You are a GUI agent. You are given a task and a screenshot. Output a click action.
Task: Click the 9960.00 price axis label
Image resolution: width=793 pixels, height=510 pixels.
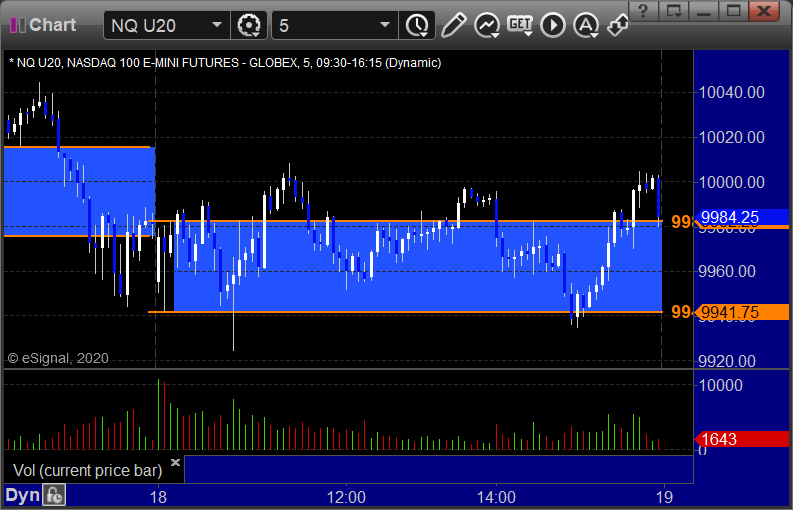pos(728,271)
